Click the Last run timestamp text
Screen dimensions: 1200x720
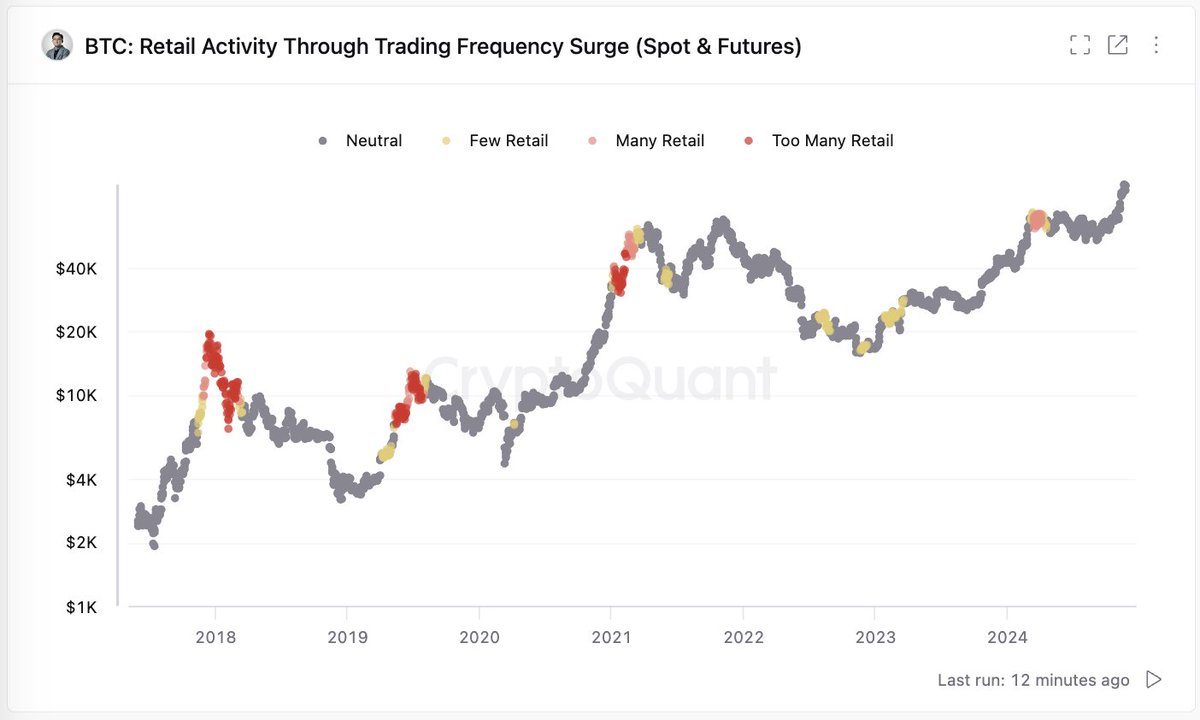1033,680
